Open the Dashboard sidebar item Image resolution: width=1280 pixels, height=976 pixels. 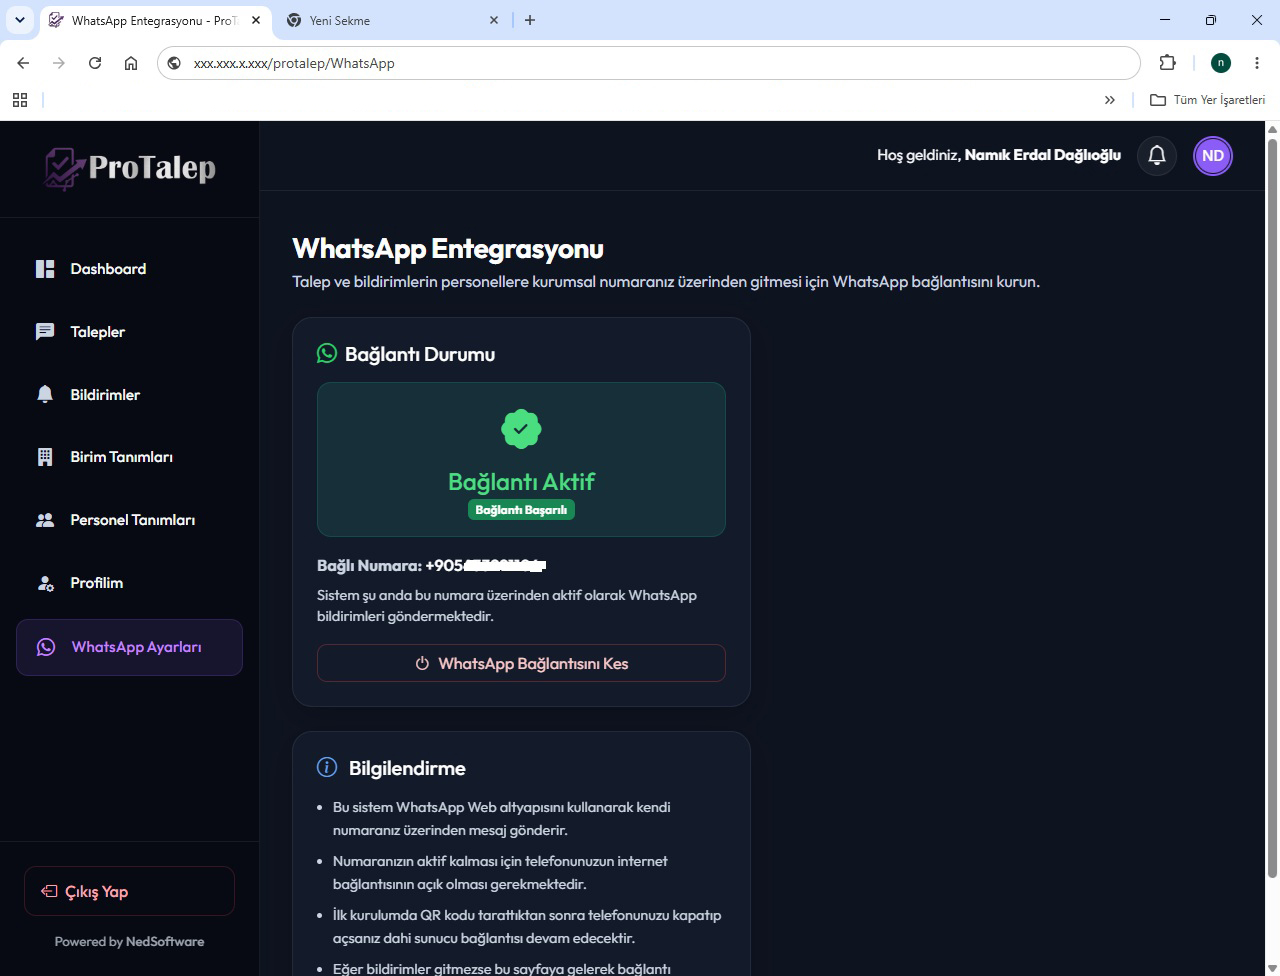(129, 269)
